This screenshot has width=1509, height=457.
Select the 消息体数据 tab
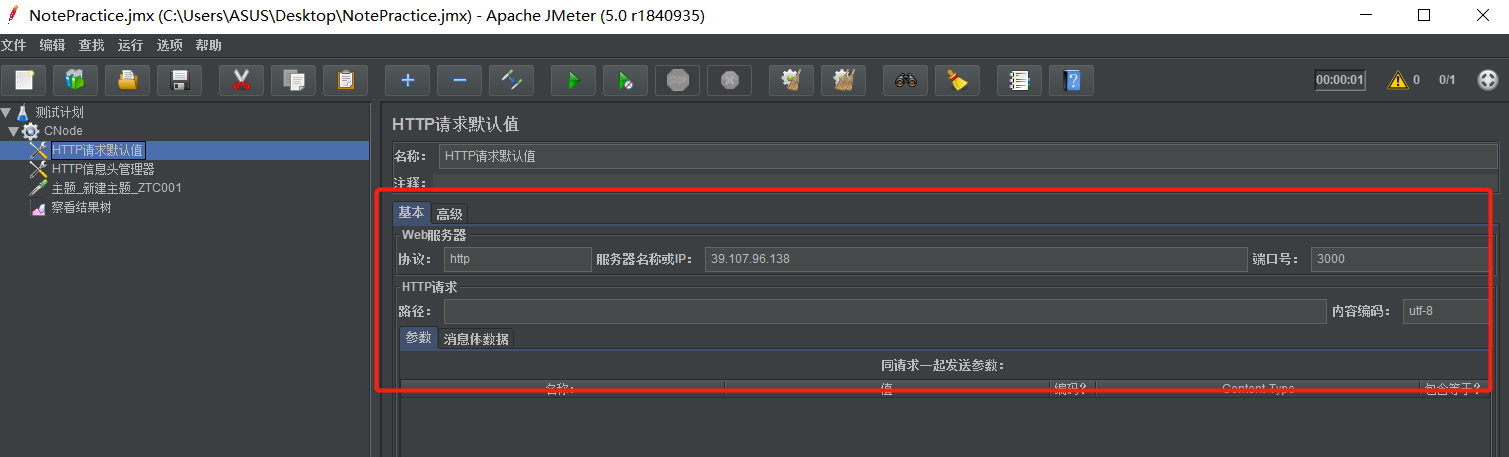point(476,339)
